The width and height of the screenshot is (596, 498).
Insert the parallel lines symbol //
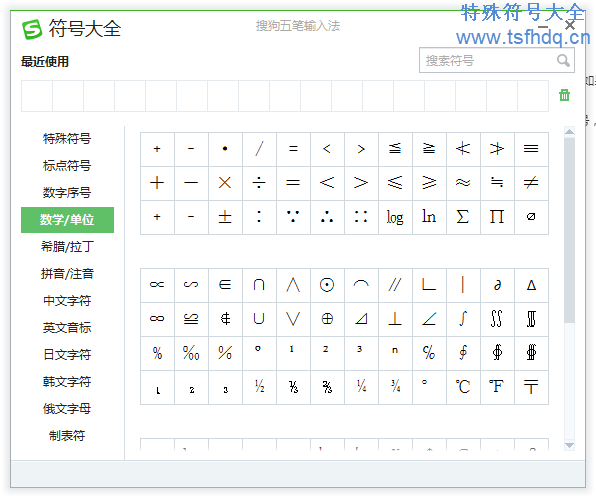pos(395,285)
